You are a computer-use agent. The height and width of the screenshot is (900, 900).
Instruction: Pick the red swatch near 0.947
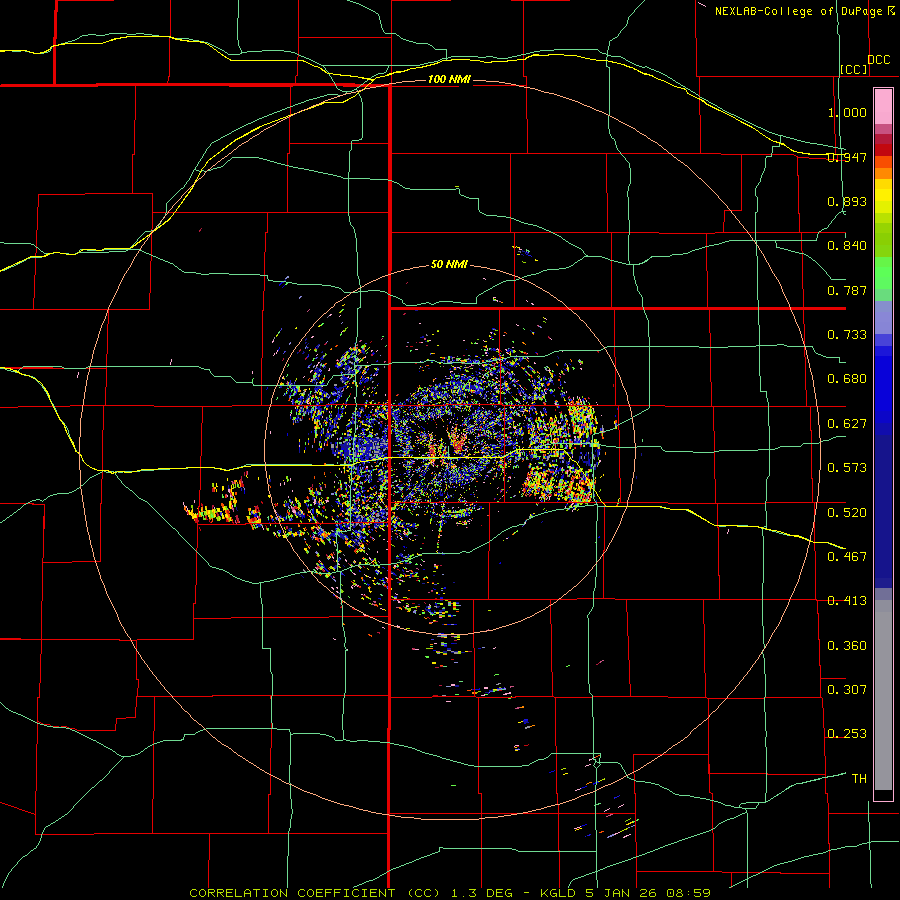[883, 150]
